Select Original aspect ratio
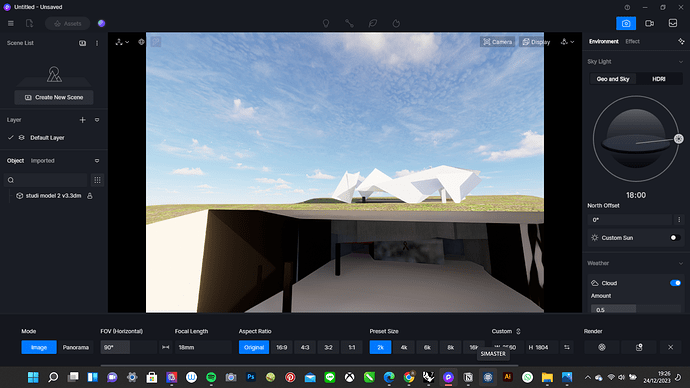The width and height of the screenshot is (690, 388). 254,347
